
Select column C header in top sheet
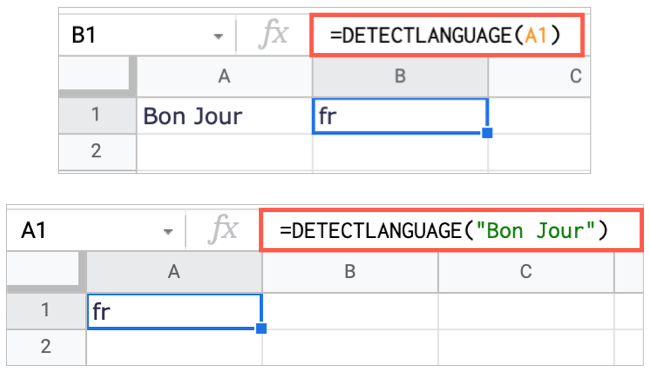pos(539,77)
